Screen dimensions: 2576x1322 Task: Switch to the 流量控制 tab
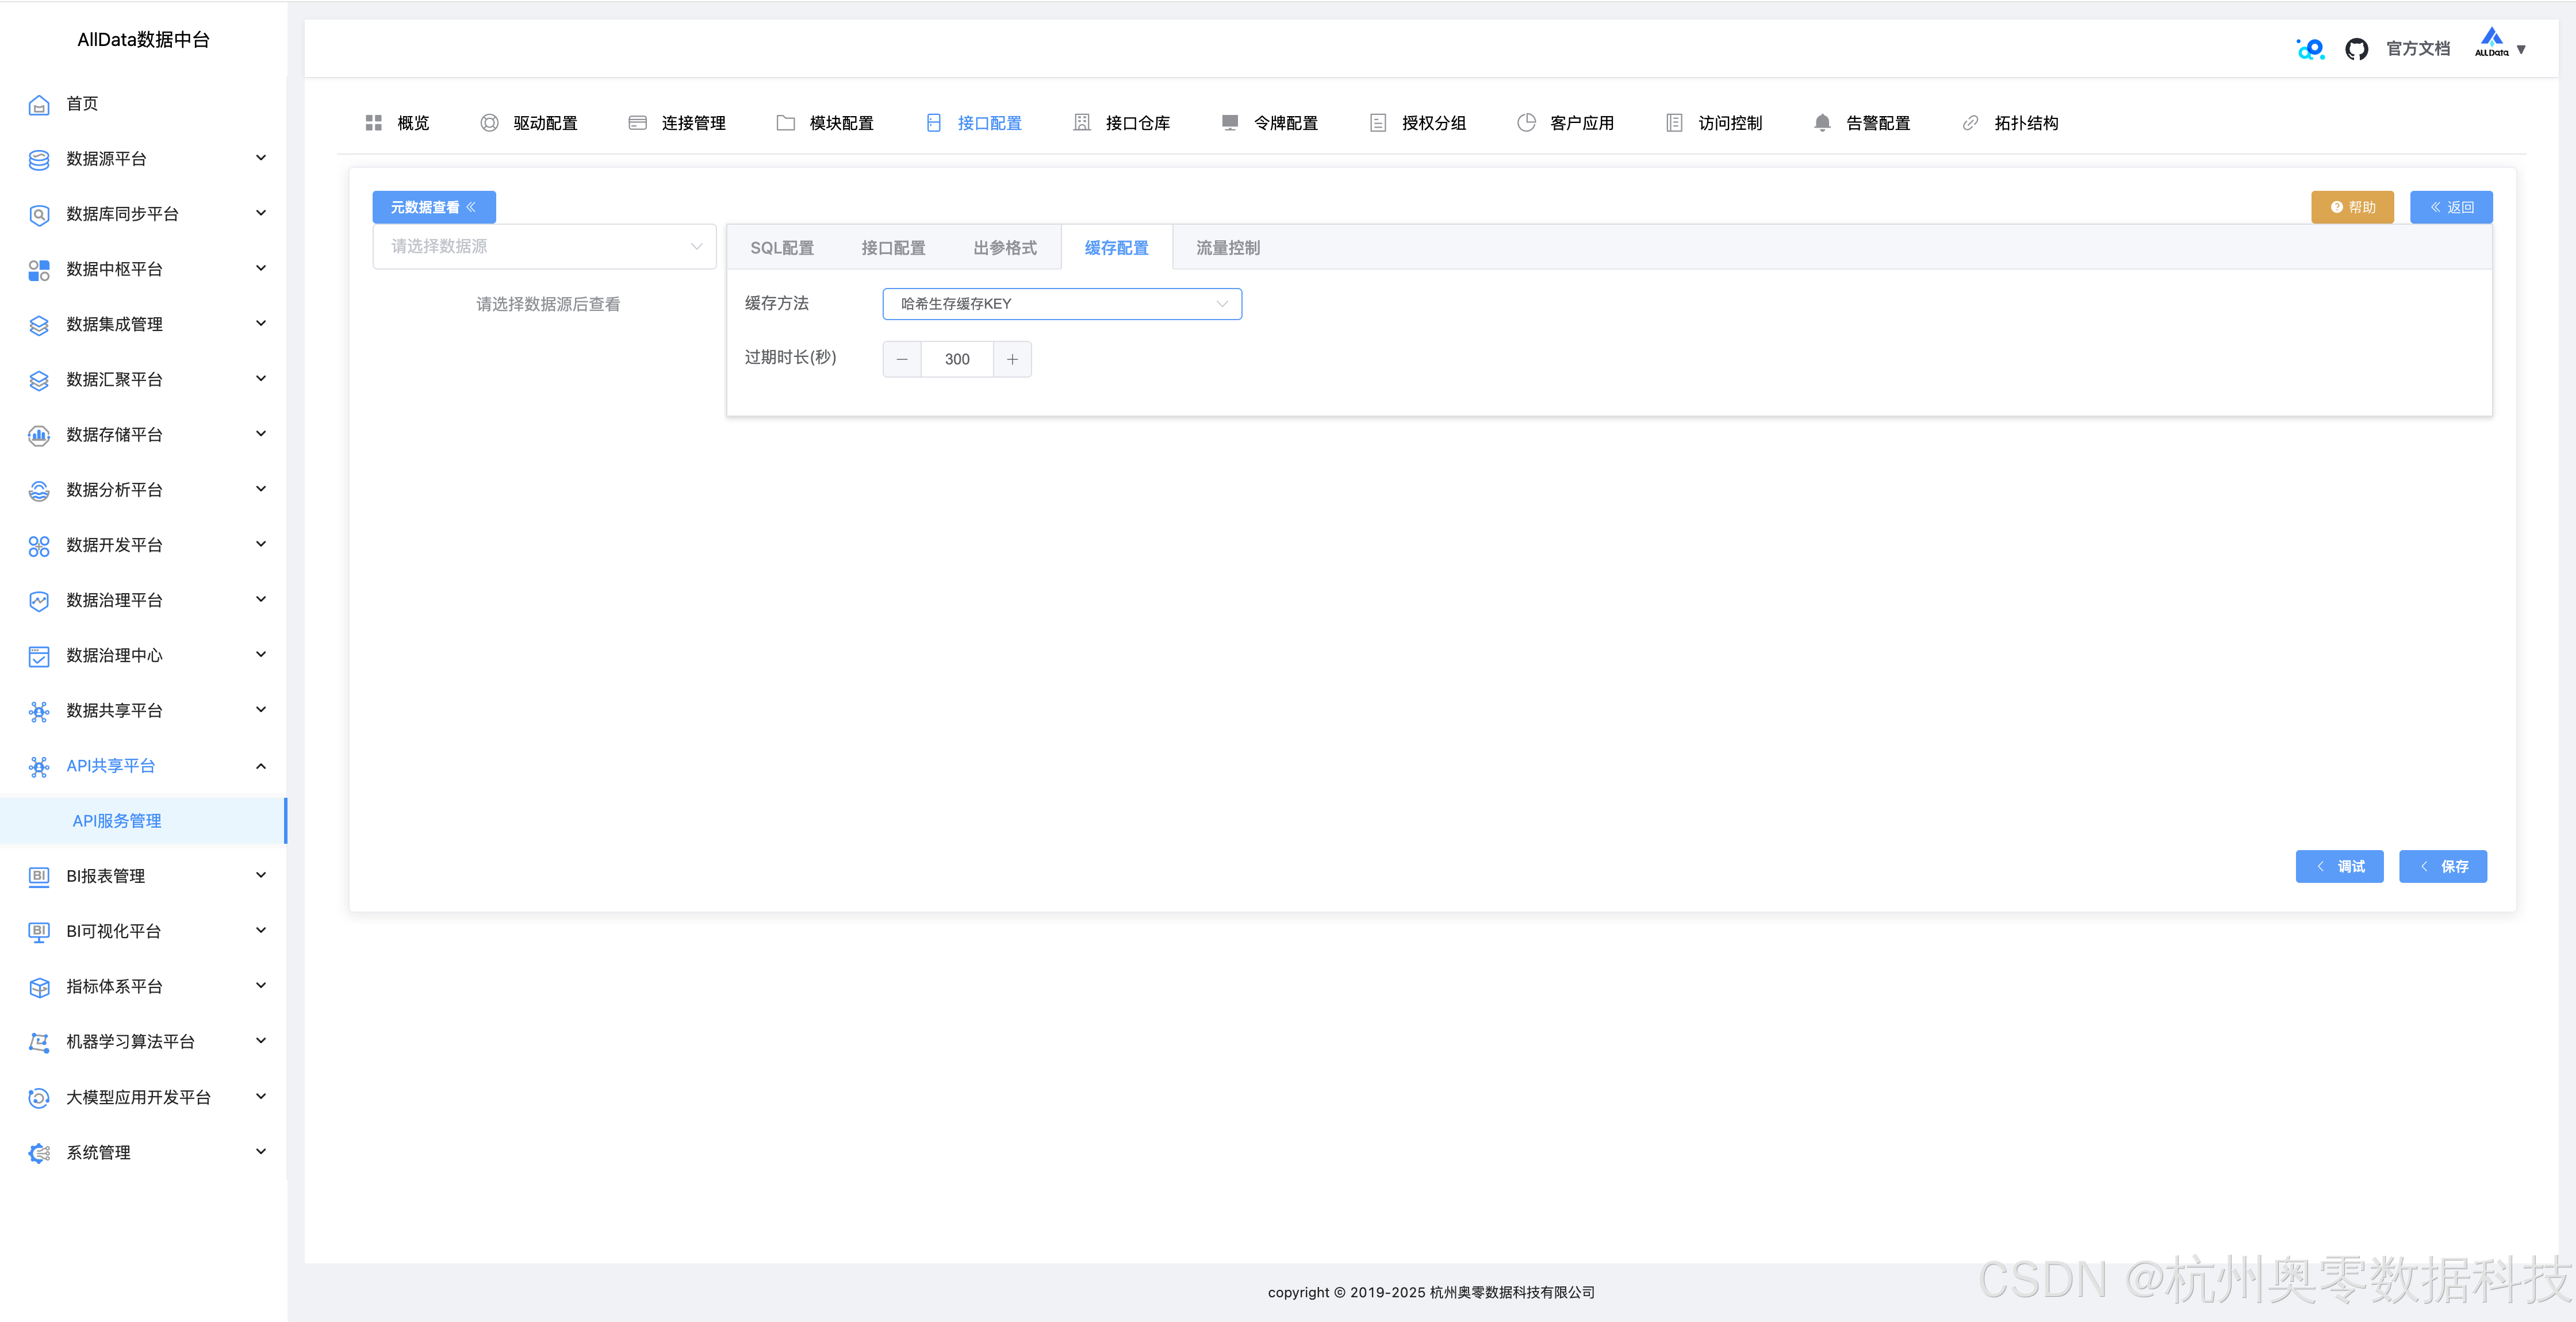(1227, 247)
